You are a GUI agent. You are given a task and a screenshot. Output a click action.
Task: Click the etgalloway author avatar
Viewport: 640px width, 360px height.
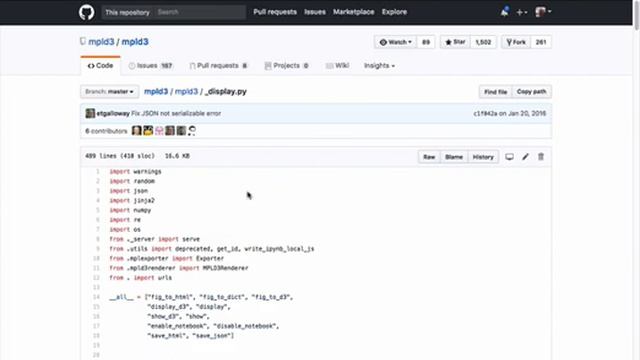click(90, 113)
